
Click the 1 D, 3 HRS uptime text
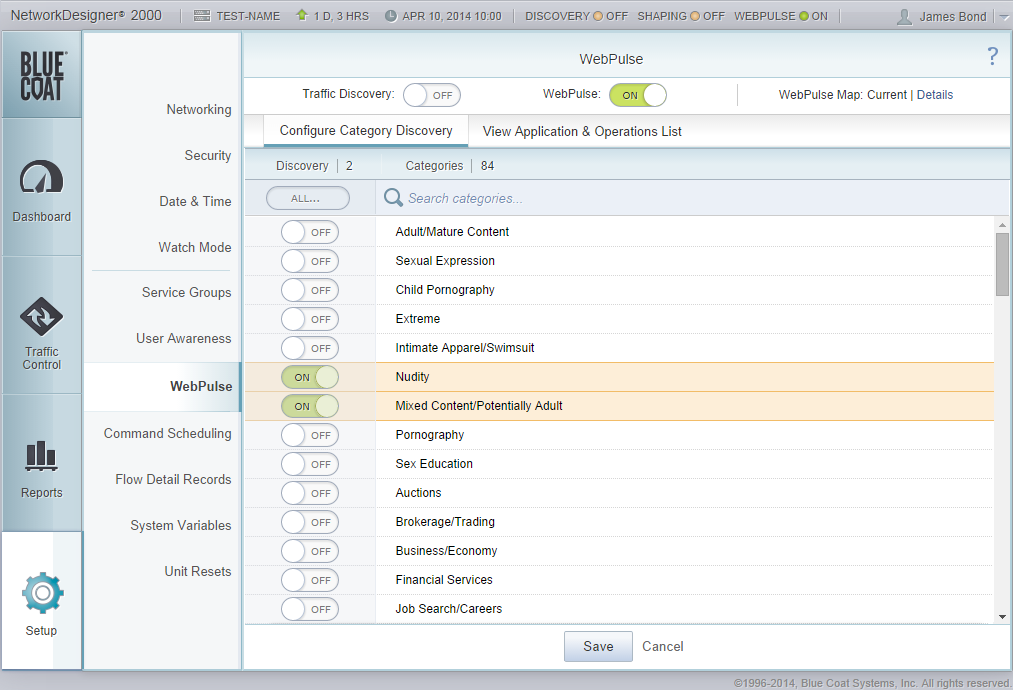341,16
